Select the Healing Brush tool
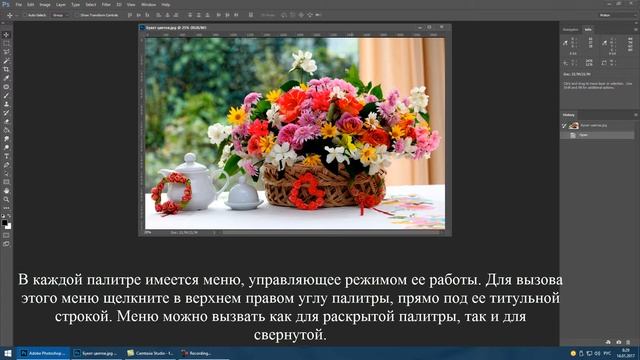The height and width of the screenshot is (360, 640). [6, 87]
